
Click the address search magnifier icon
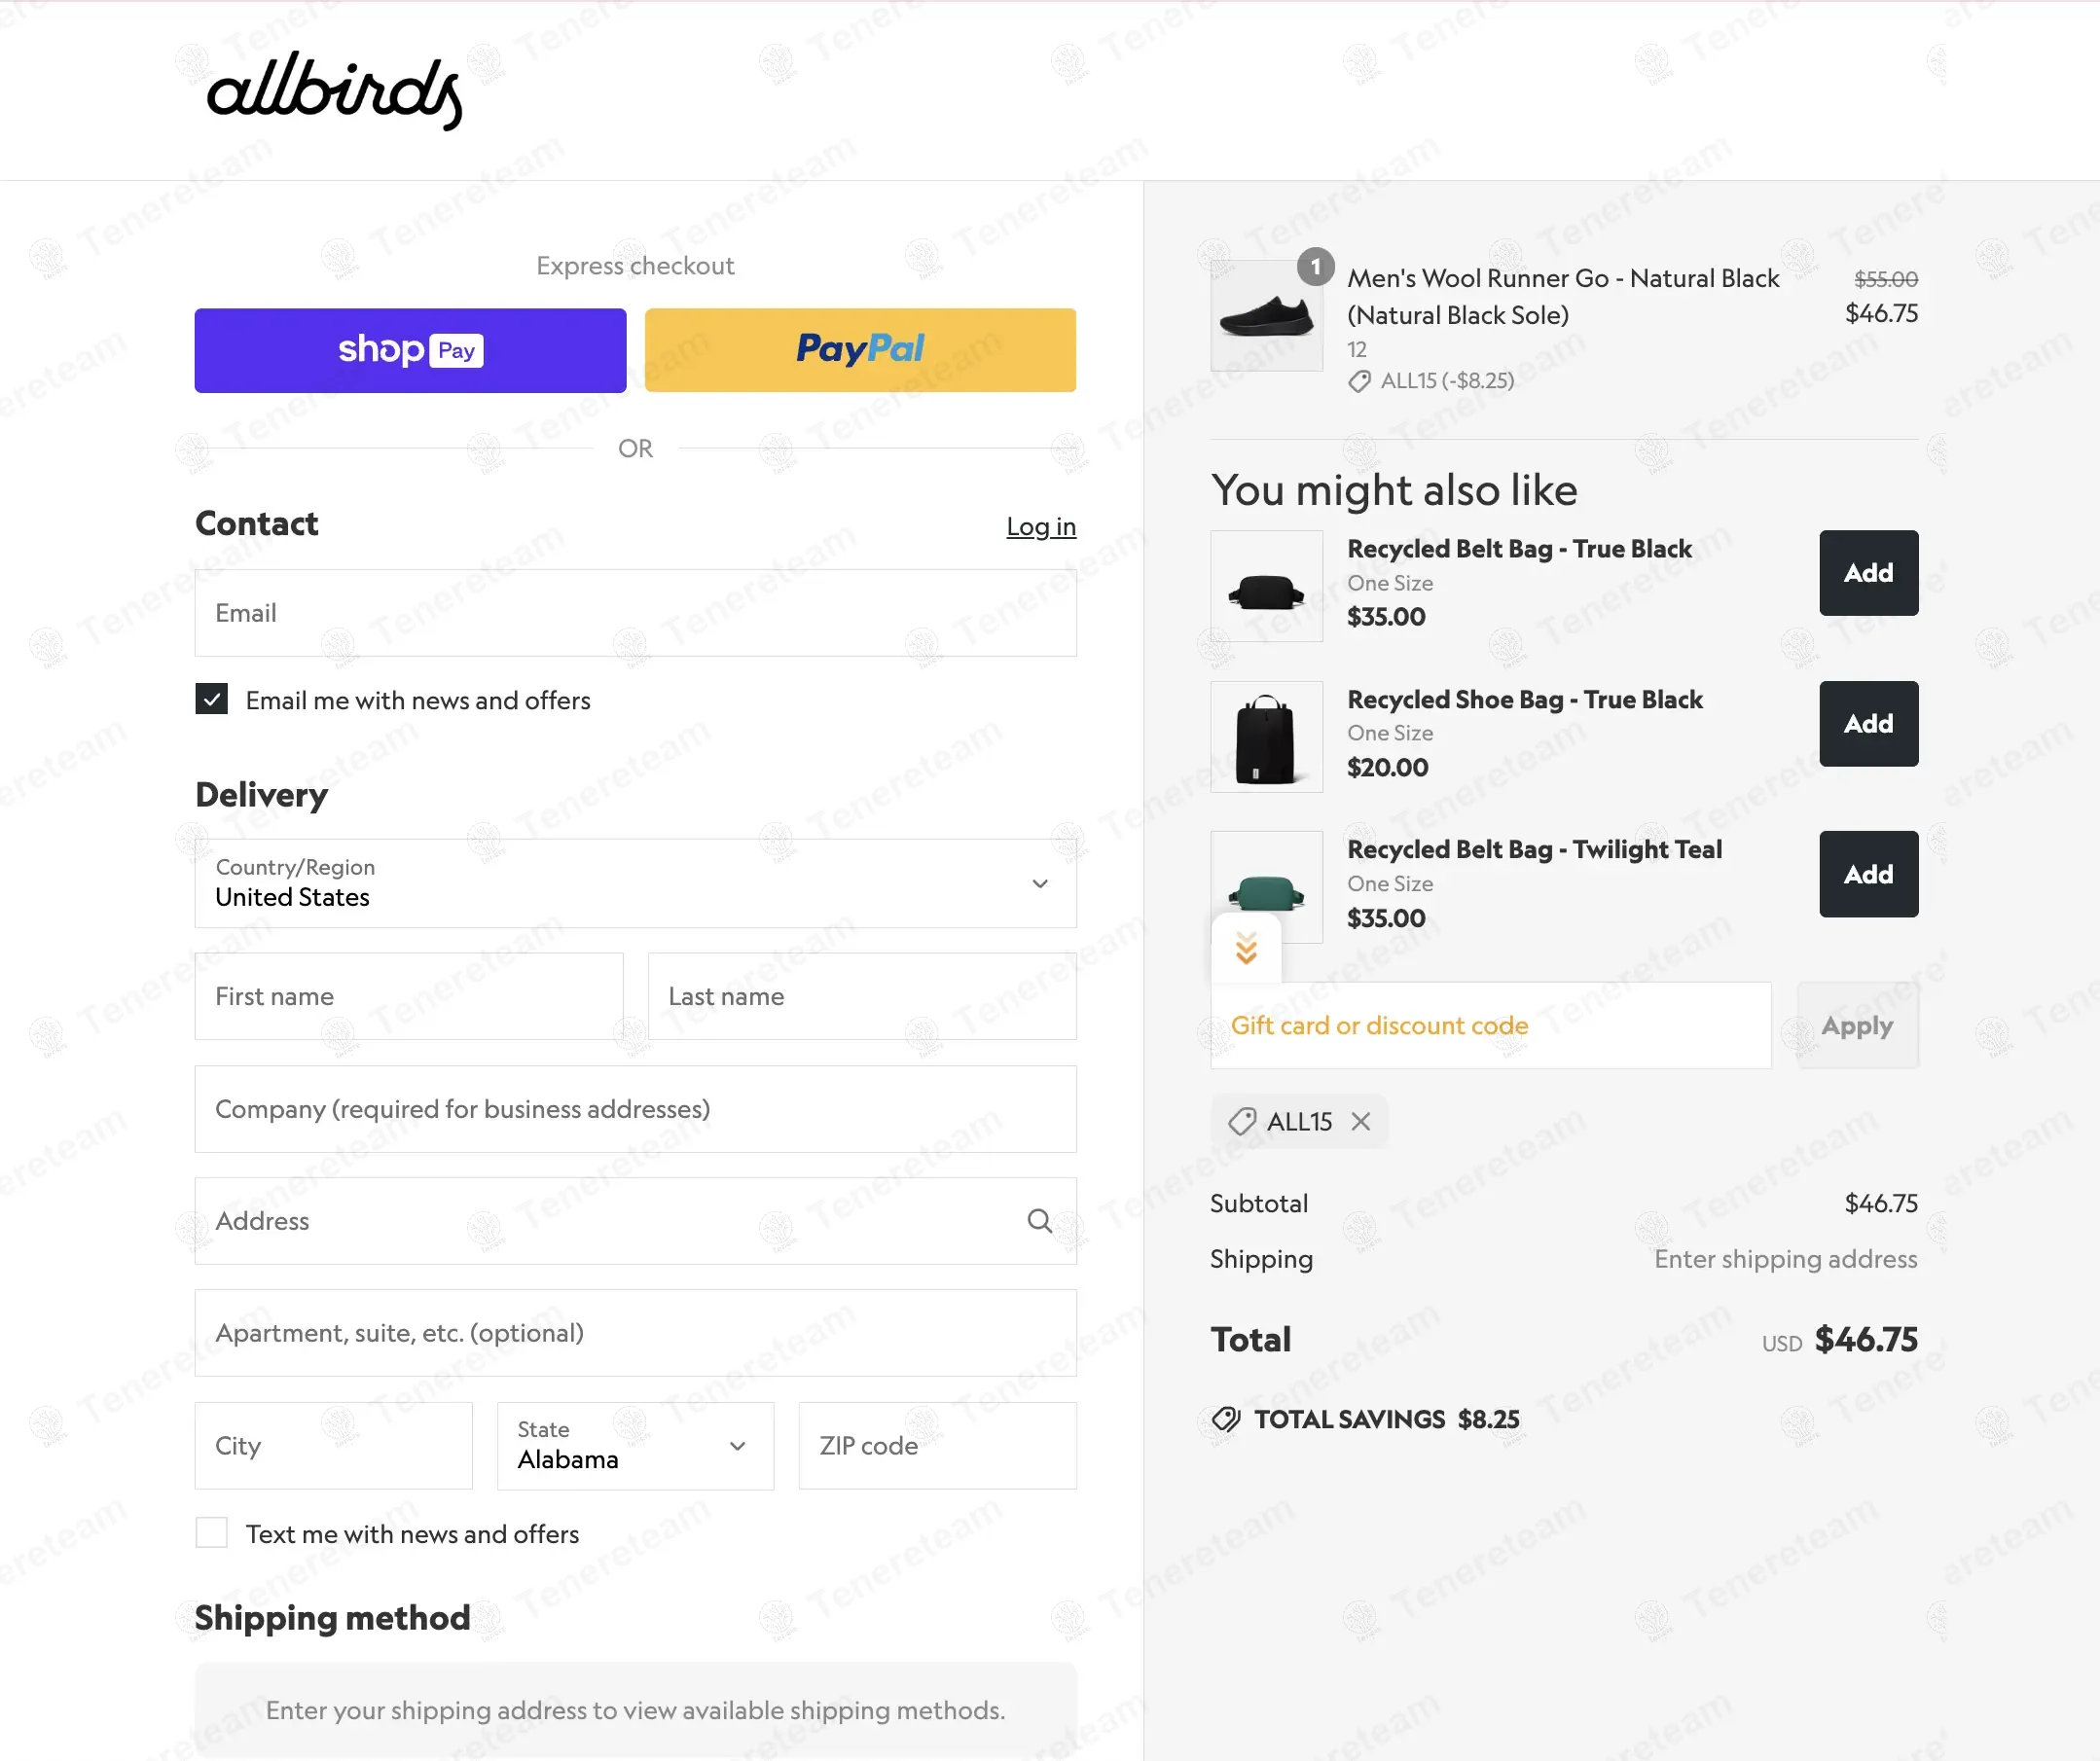coord(1039,1220)
